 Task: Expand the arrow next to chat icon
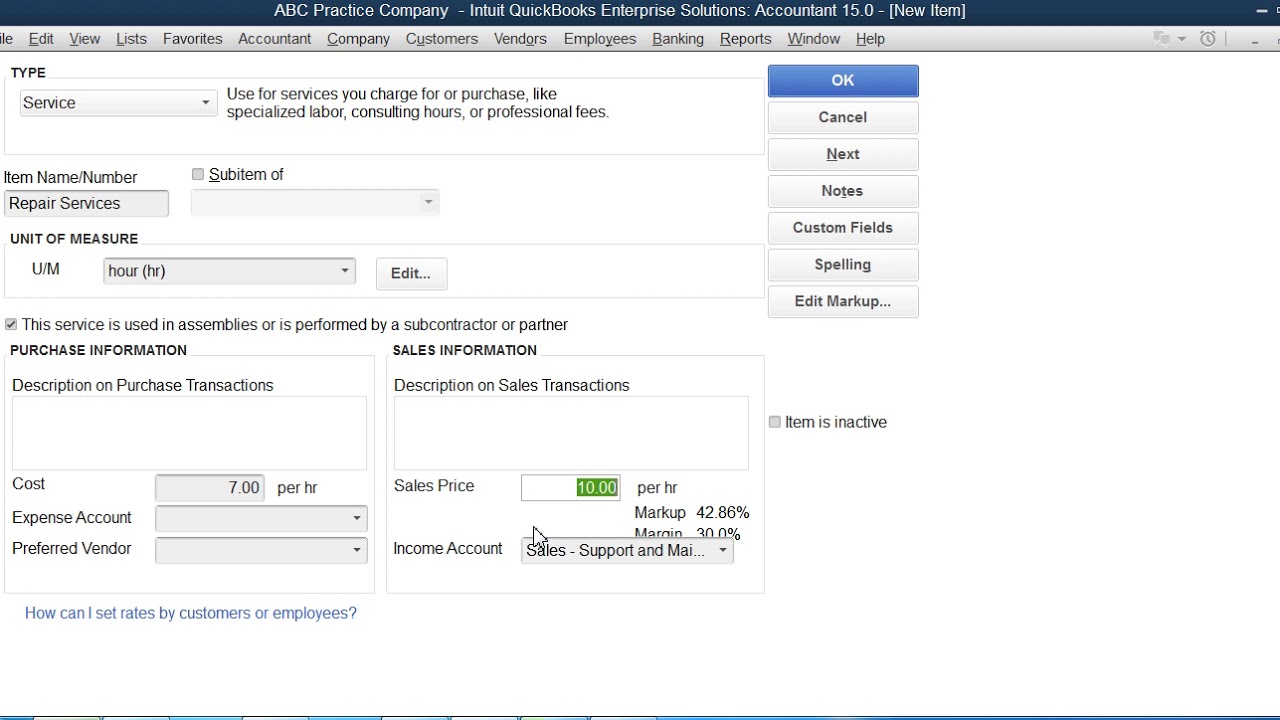[1181, 39]
